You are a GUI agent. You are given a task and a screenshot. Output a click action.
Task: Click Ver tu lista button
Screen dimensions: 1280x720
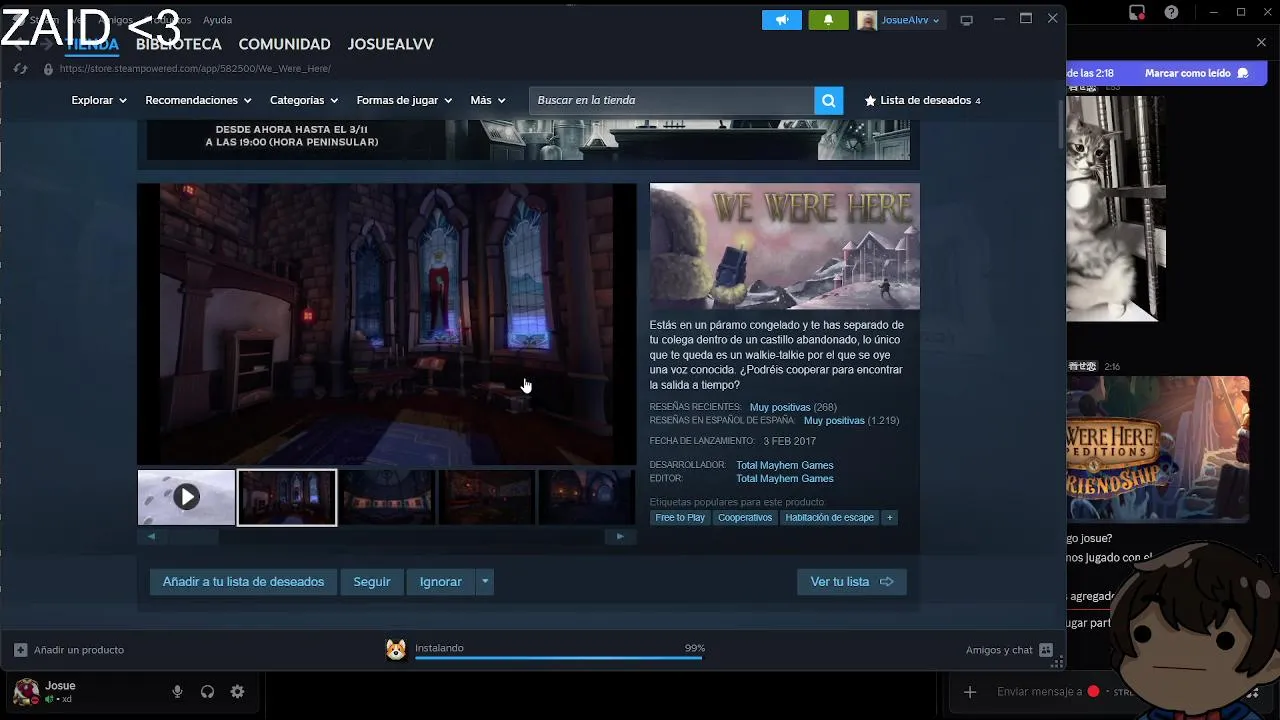click(x=852, y=582)
